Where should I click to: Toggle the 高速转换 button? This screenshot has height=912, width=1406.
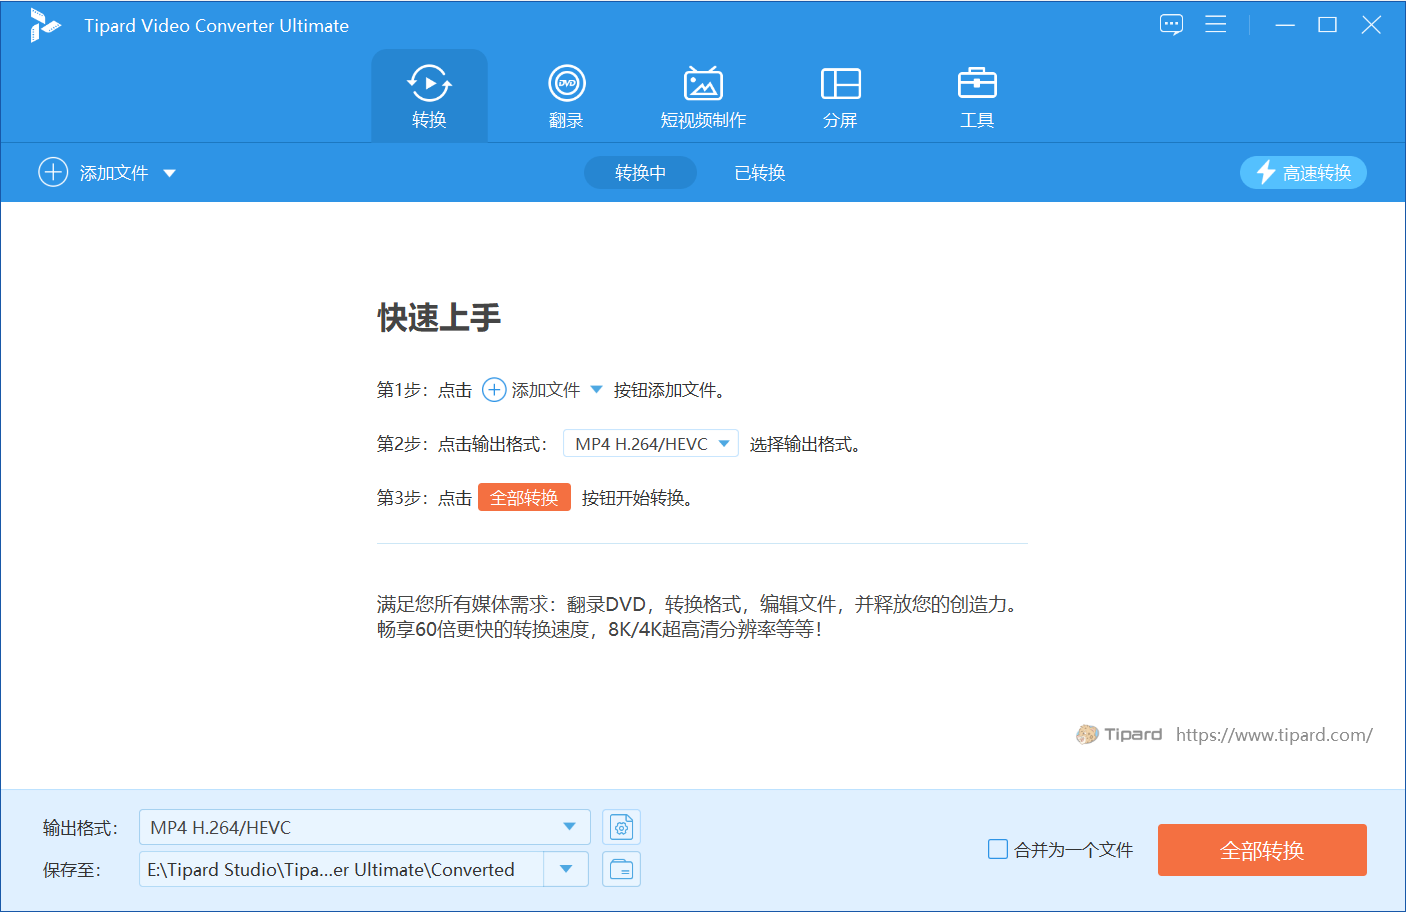pyautogui.click(x=1303, y=173)
